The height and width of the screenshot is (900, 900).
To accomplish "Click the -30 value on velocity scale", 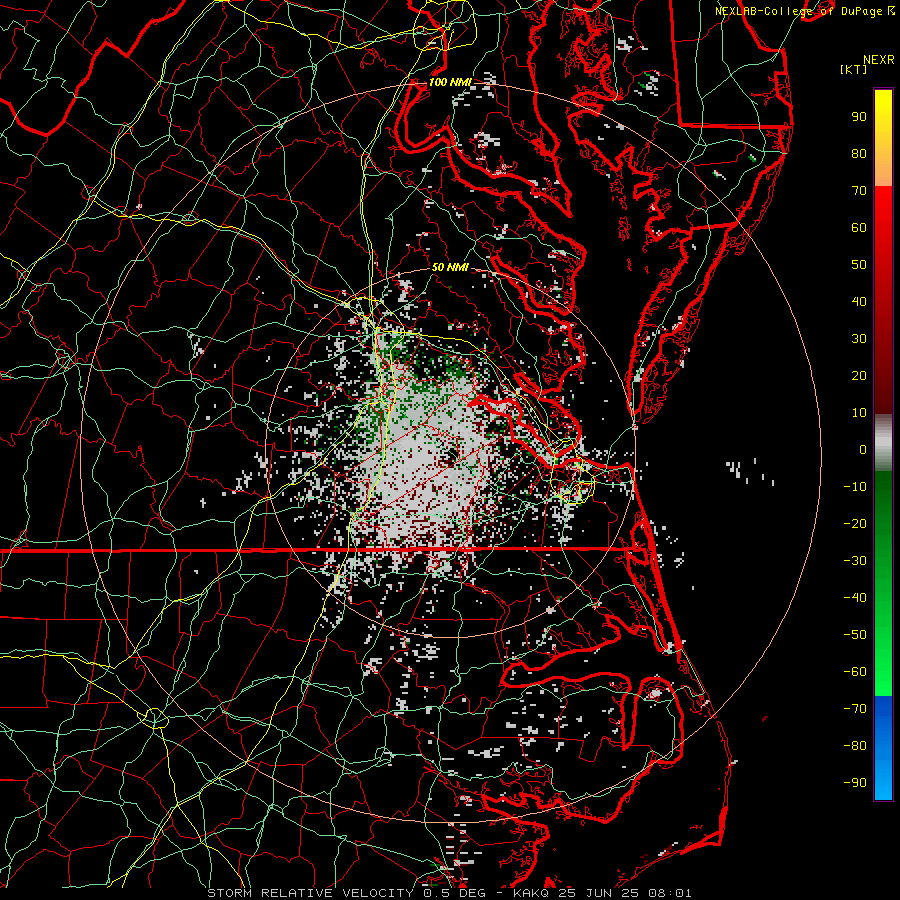I will [x=855, y=561].
